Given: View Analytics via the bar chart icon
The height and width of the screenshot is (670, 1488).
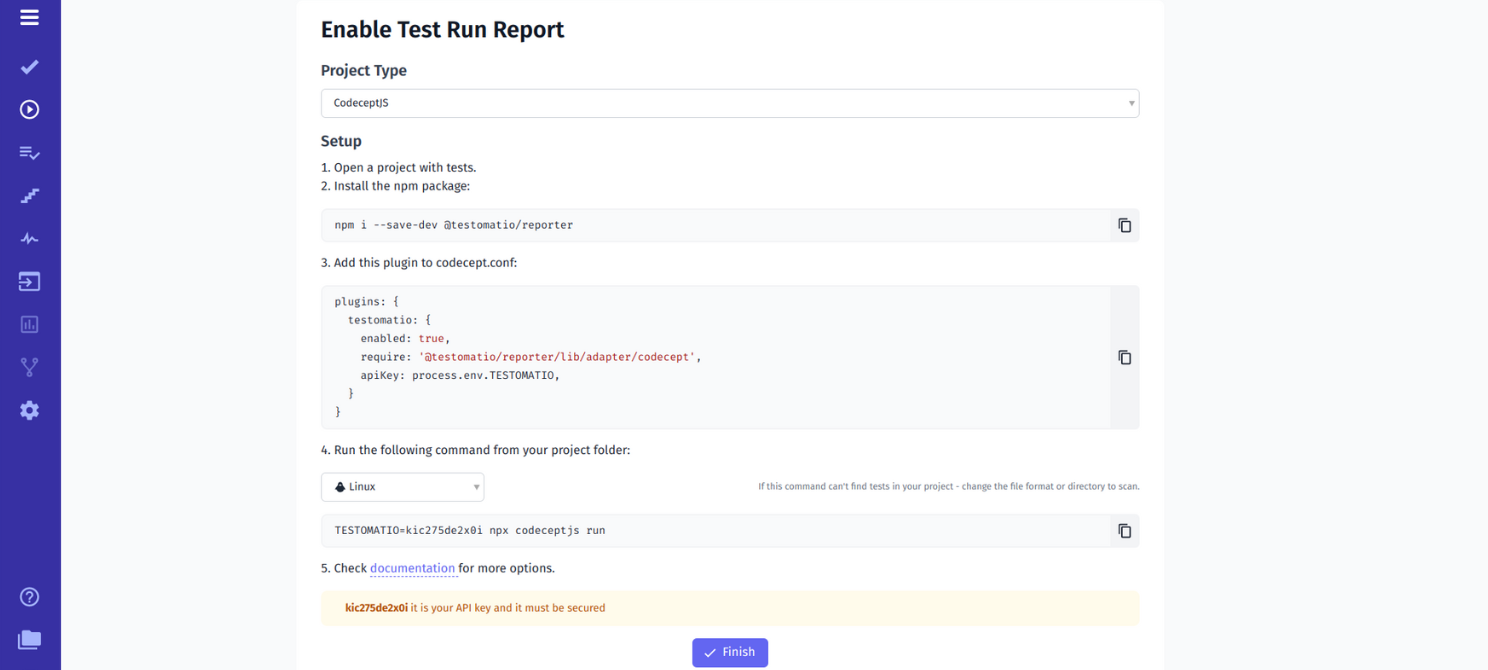Looking at the screenshot, I should (x=29, y=324).
